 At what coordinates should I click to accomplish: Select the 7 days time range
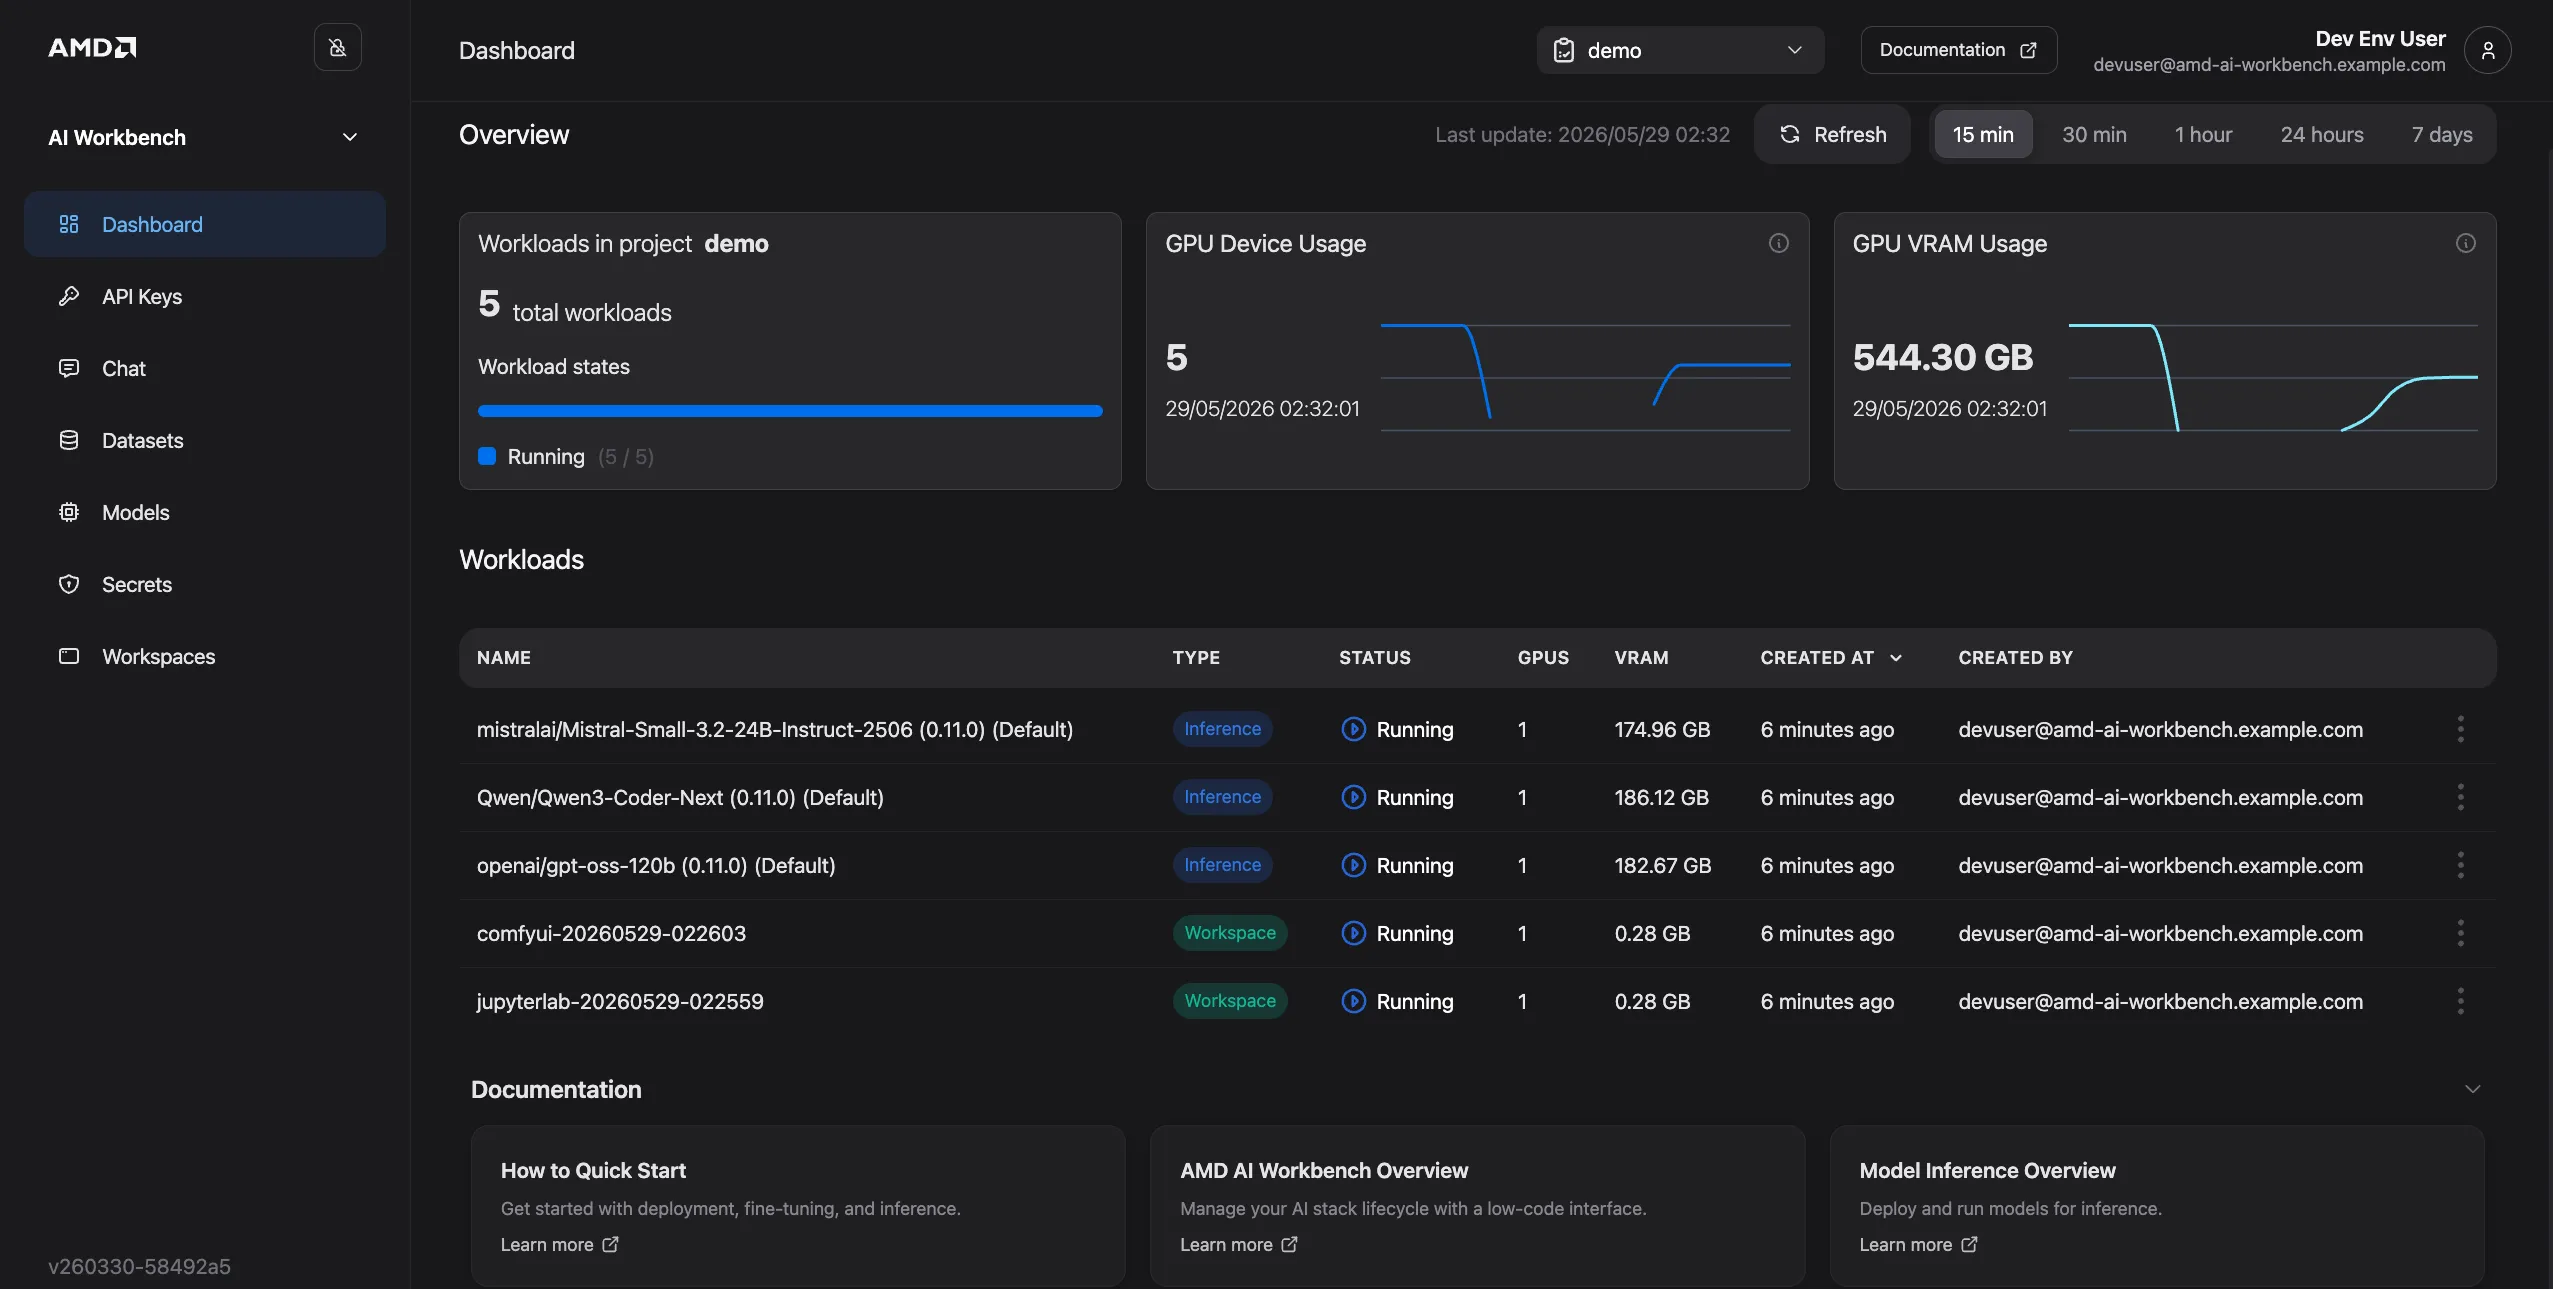2442,134
